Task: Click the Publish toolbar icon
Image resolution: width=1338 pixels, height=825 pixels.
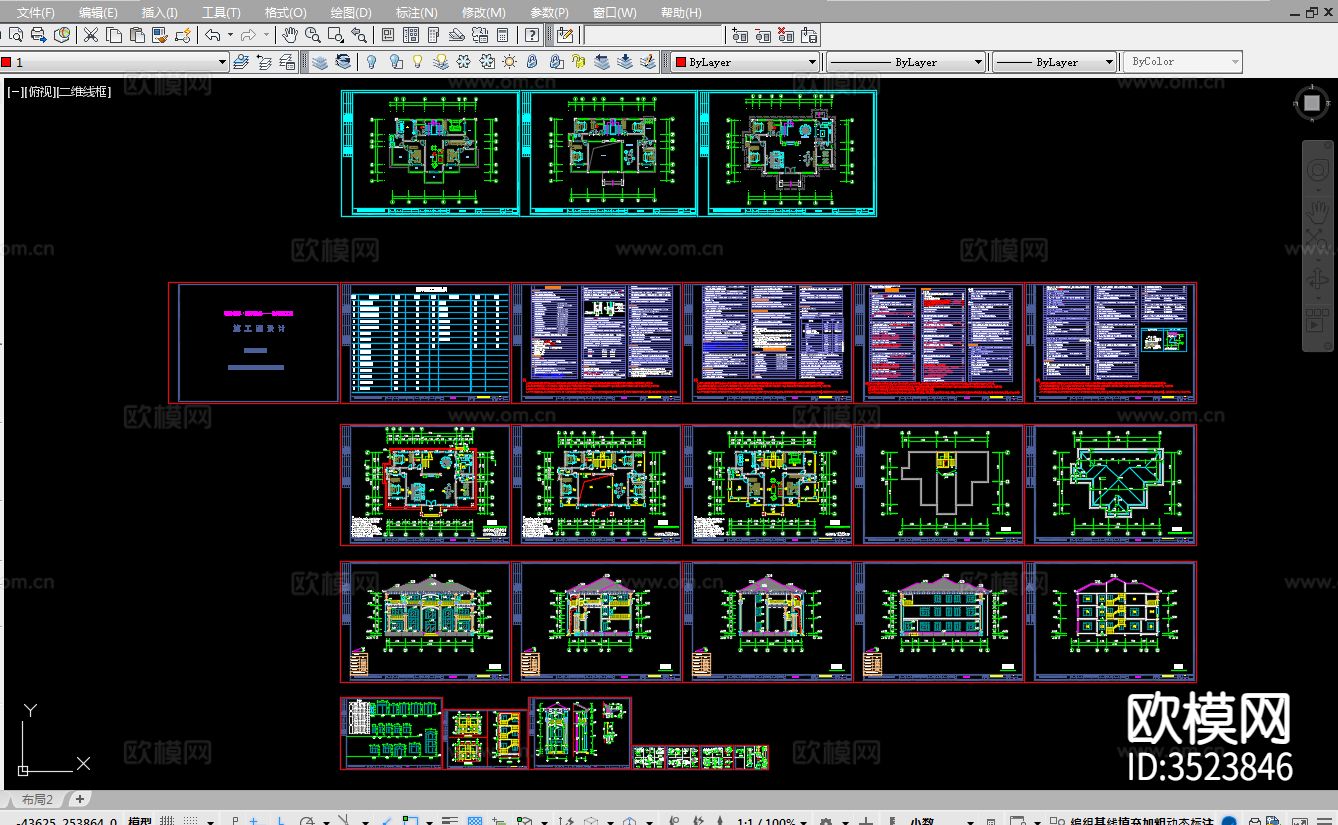Action: coord(38,35)
